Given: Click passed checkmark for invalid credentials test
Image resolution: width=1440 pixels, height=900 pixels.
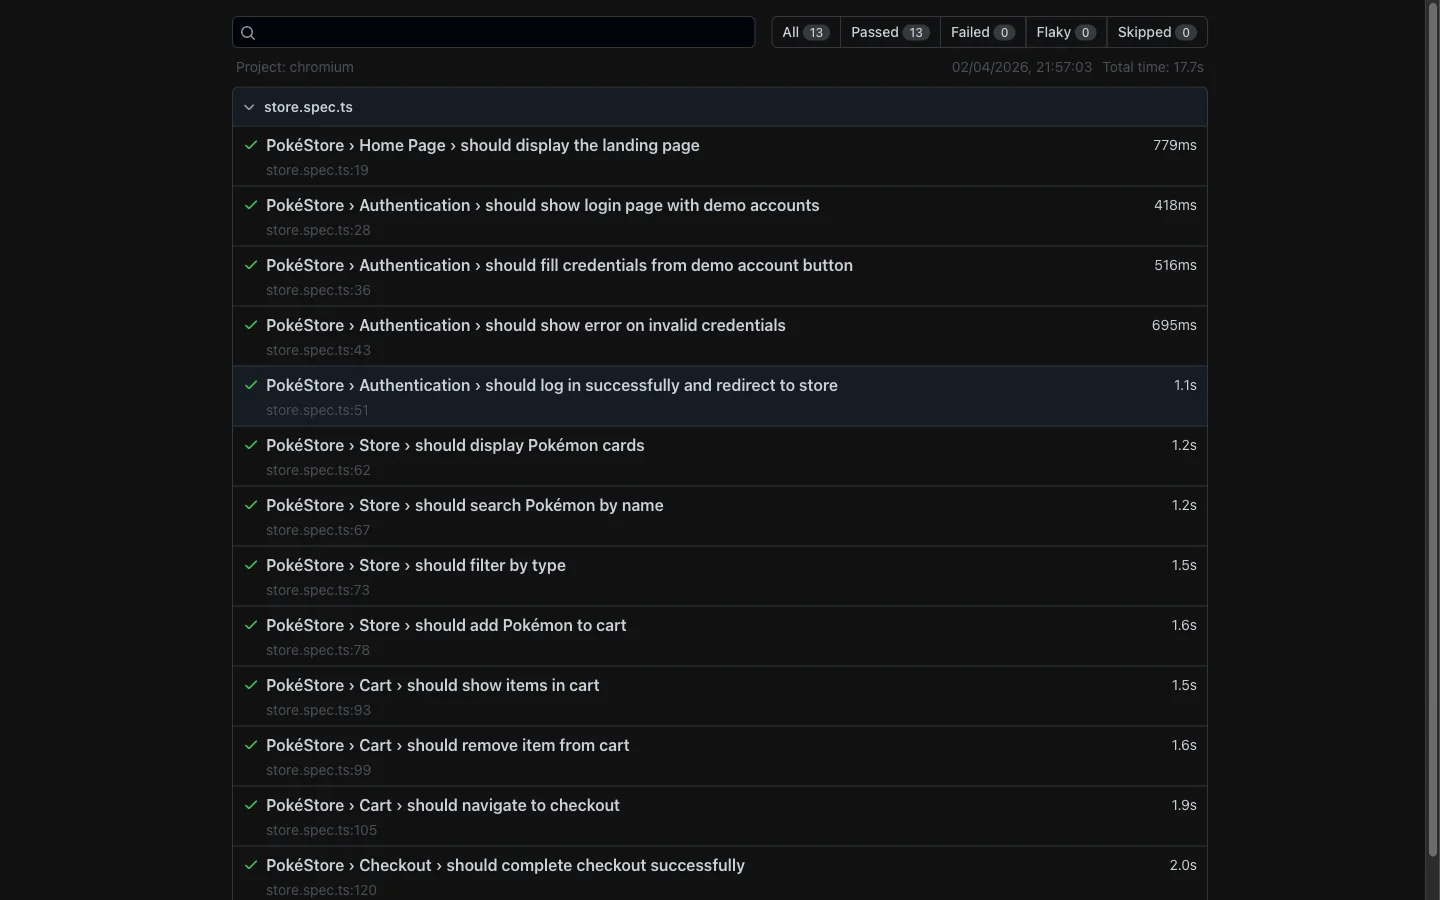Looking at the screenshot, I should pyautogui.click(x=251, y=325).
